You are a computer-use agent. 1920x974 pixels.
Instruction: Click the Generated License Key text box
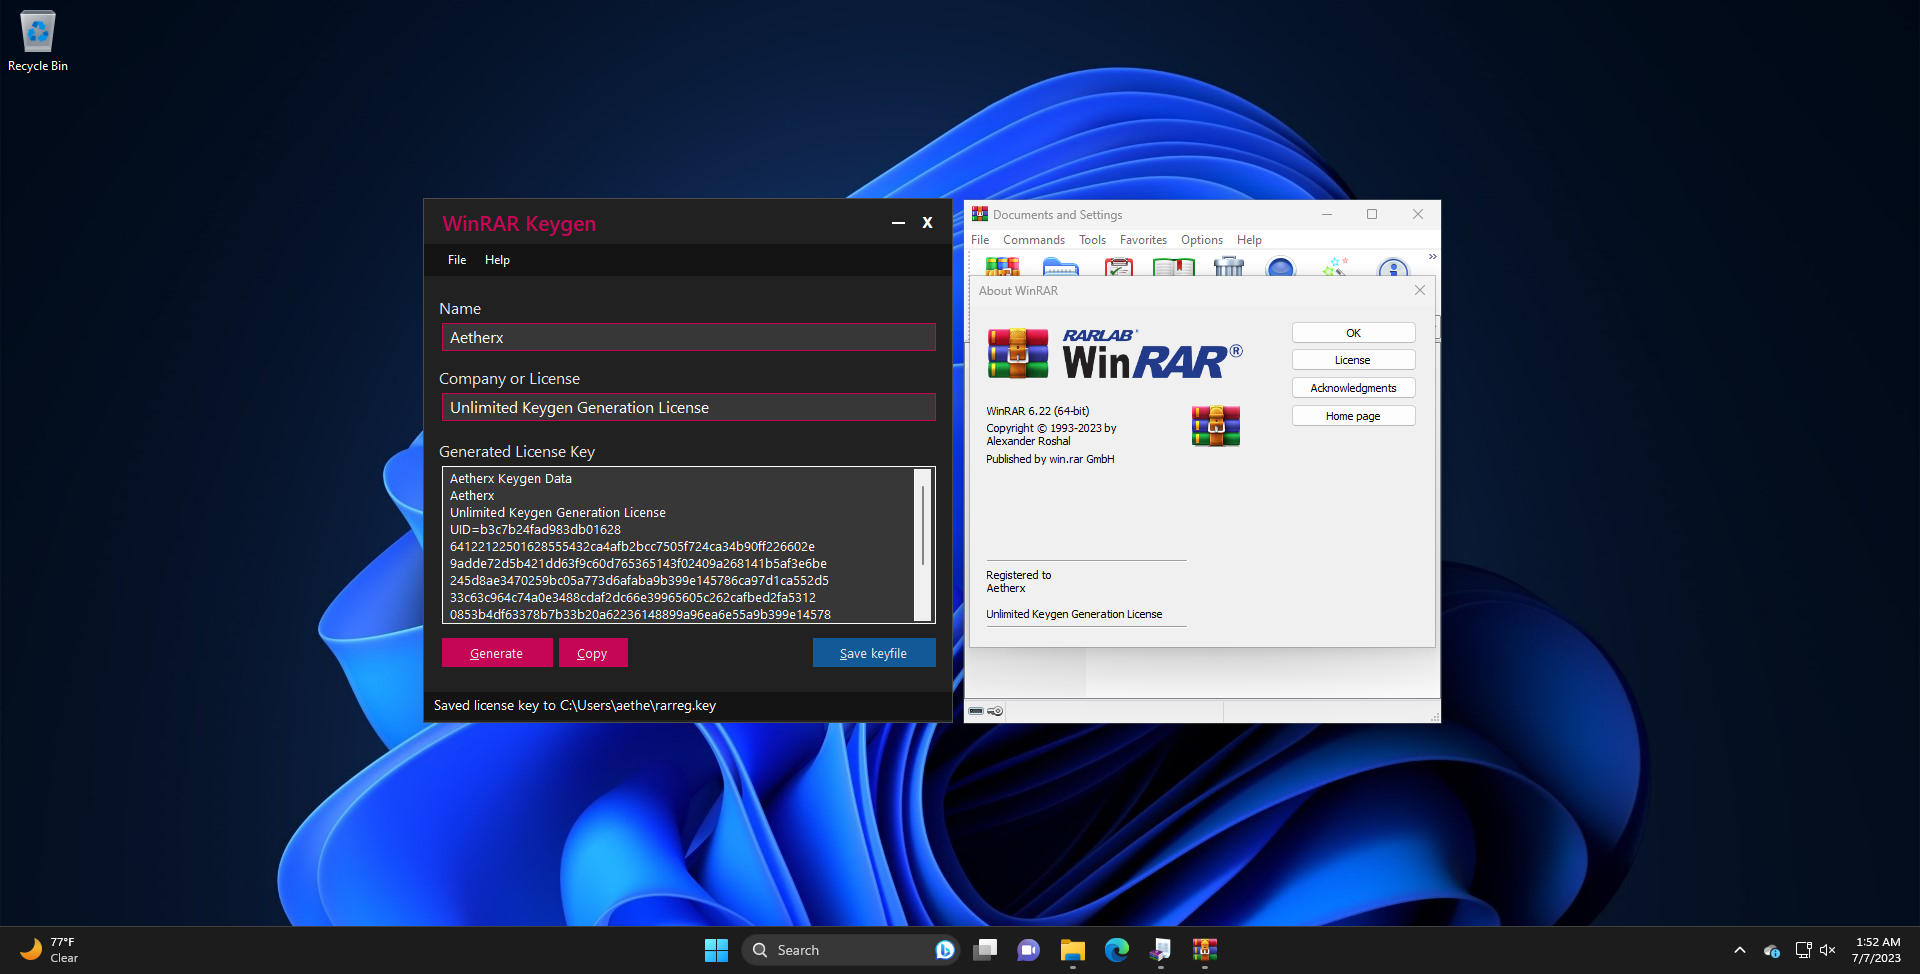pos(689,545)
